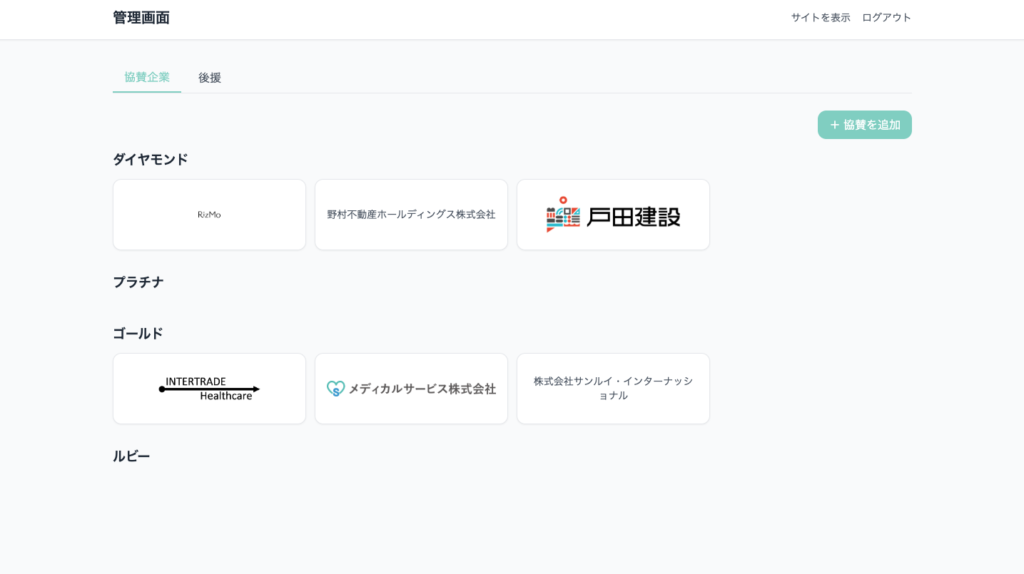
Task: Switch to the 後援 tab
Action: [209, 77]
